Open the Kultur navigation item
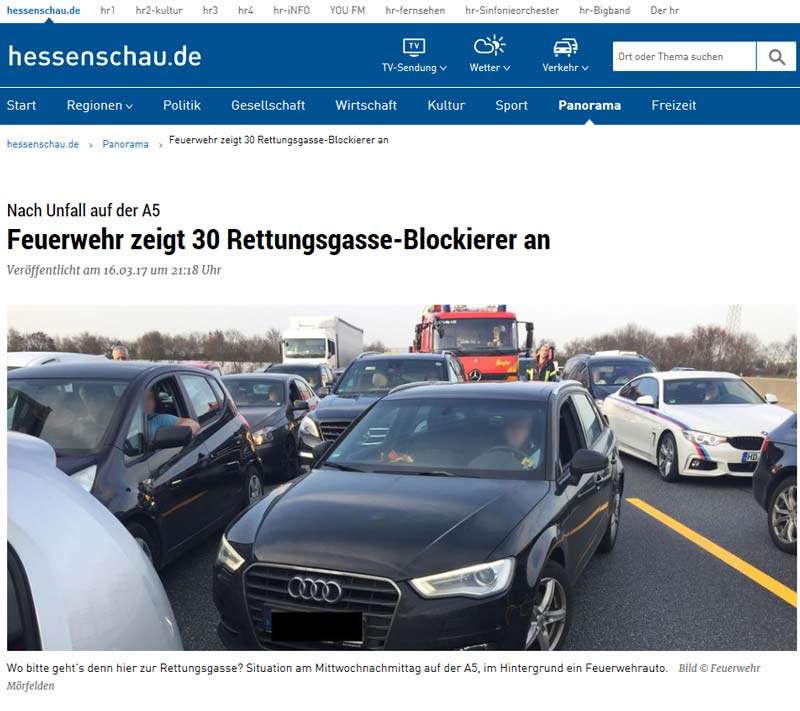This screenshot has height=711, width=800. click(x=446, y=106)
